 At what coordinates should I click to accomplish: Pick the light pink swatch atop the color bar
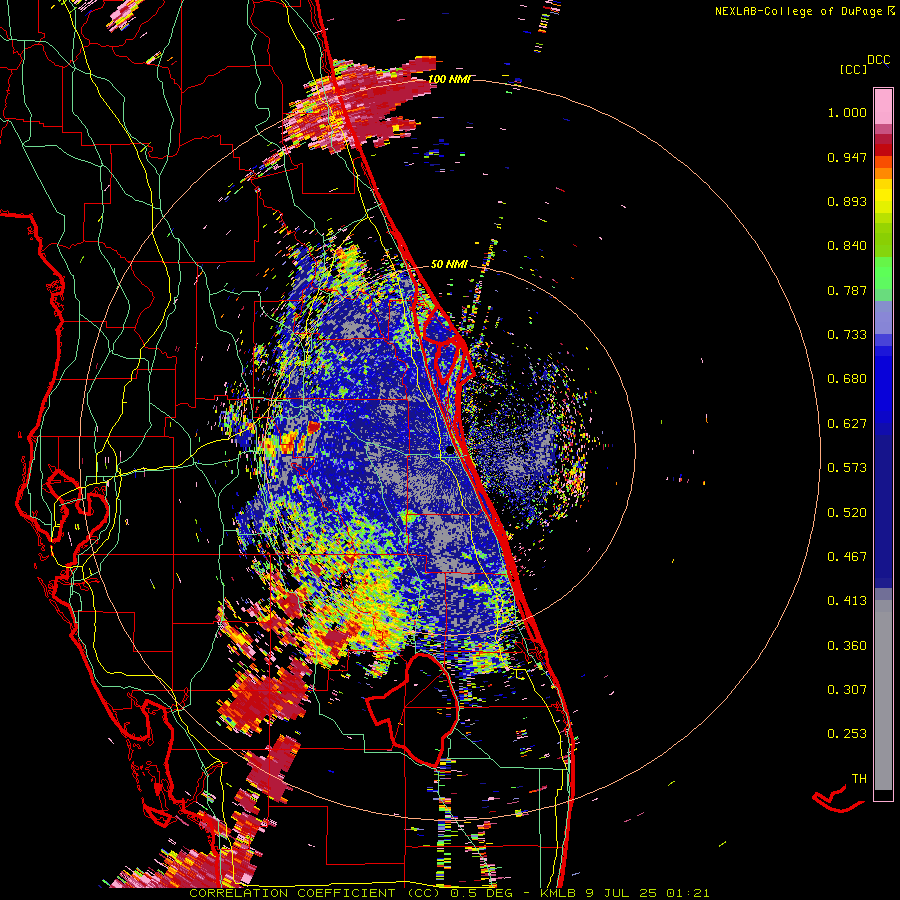pyautogui.click(x=883, y=106)
